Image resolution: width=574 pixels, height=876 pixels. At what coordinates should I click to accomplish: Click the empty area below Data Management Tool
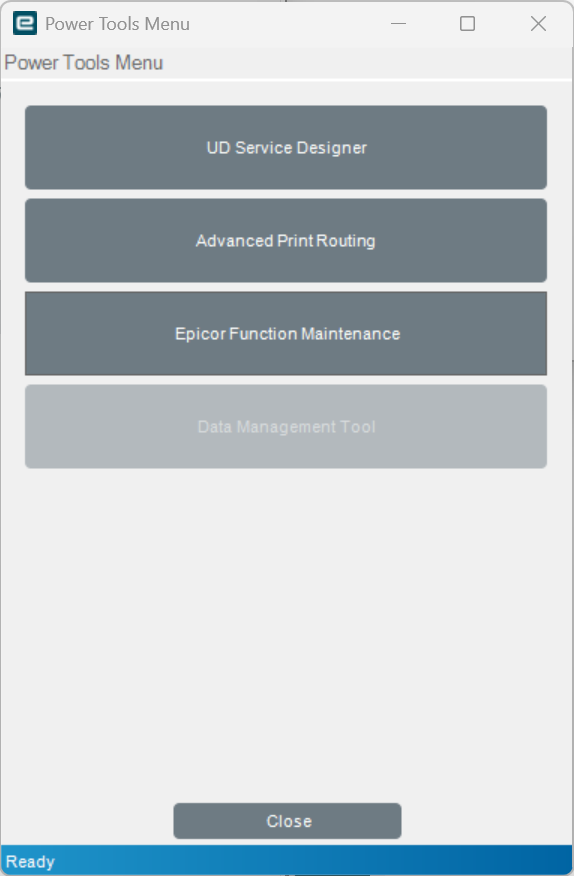coord(286,631)
